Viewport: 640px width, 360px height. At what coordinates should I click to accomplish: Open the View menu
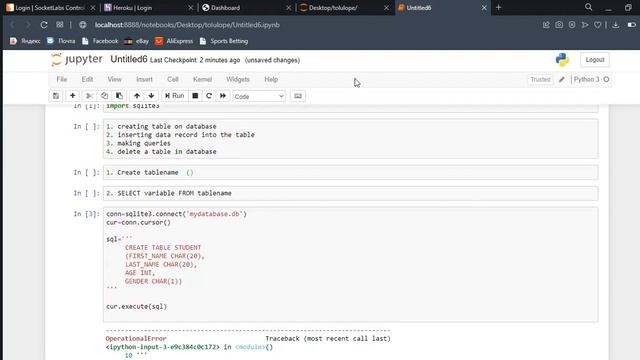[115, 79]
